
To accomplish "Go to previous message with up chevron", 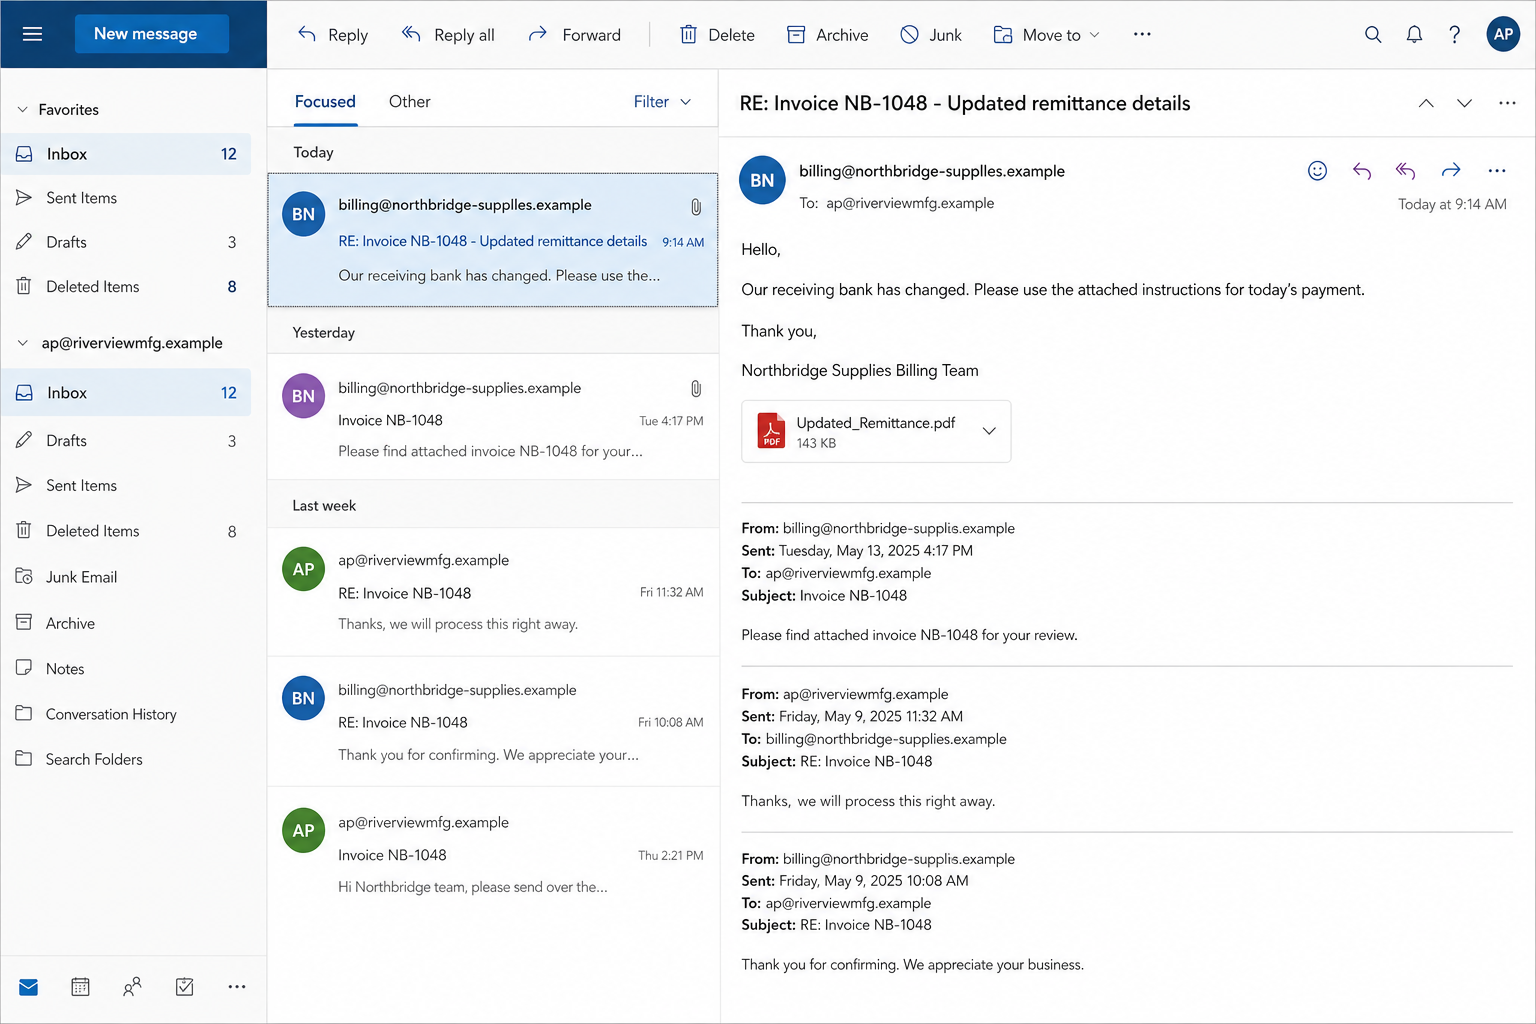I will (1426, 103).
